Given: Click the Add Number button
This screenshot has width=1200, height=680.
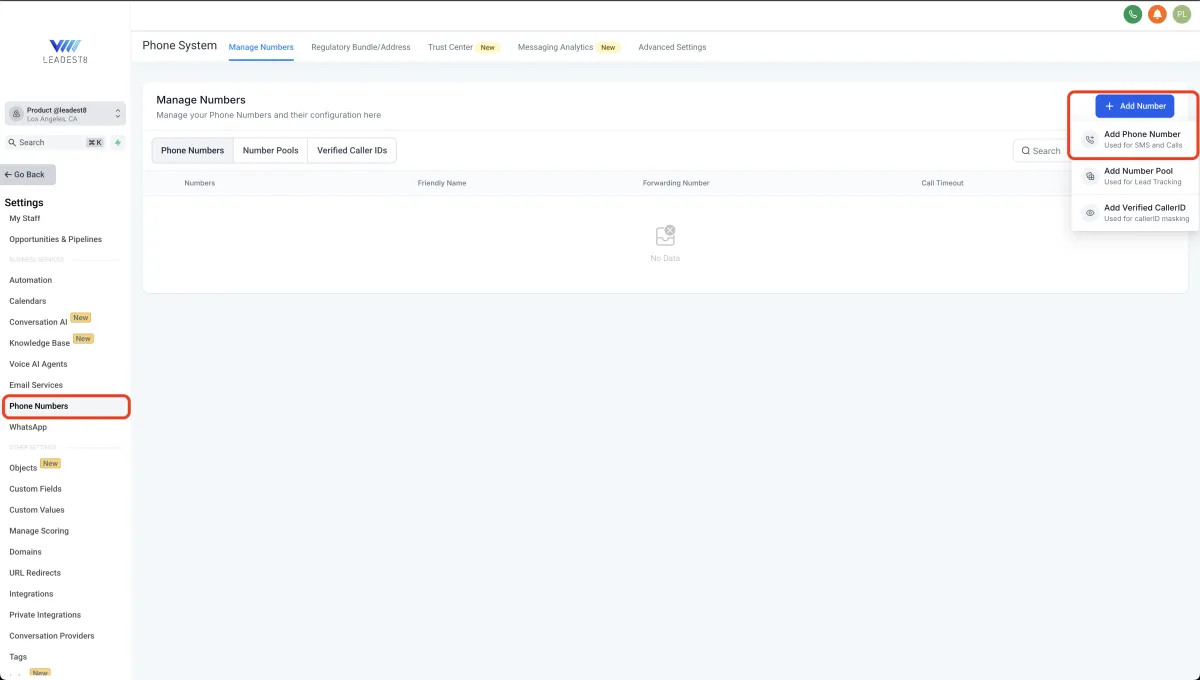Looking at the screenshot, I should (x=1135, y=106).
